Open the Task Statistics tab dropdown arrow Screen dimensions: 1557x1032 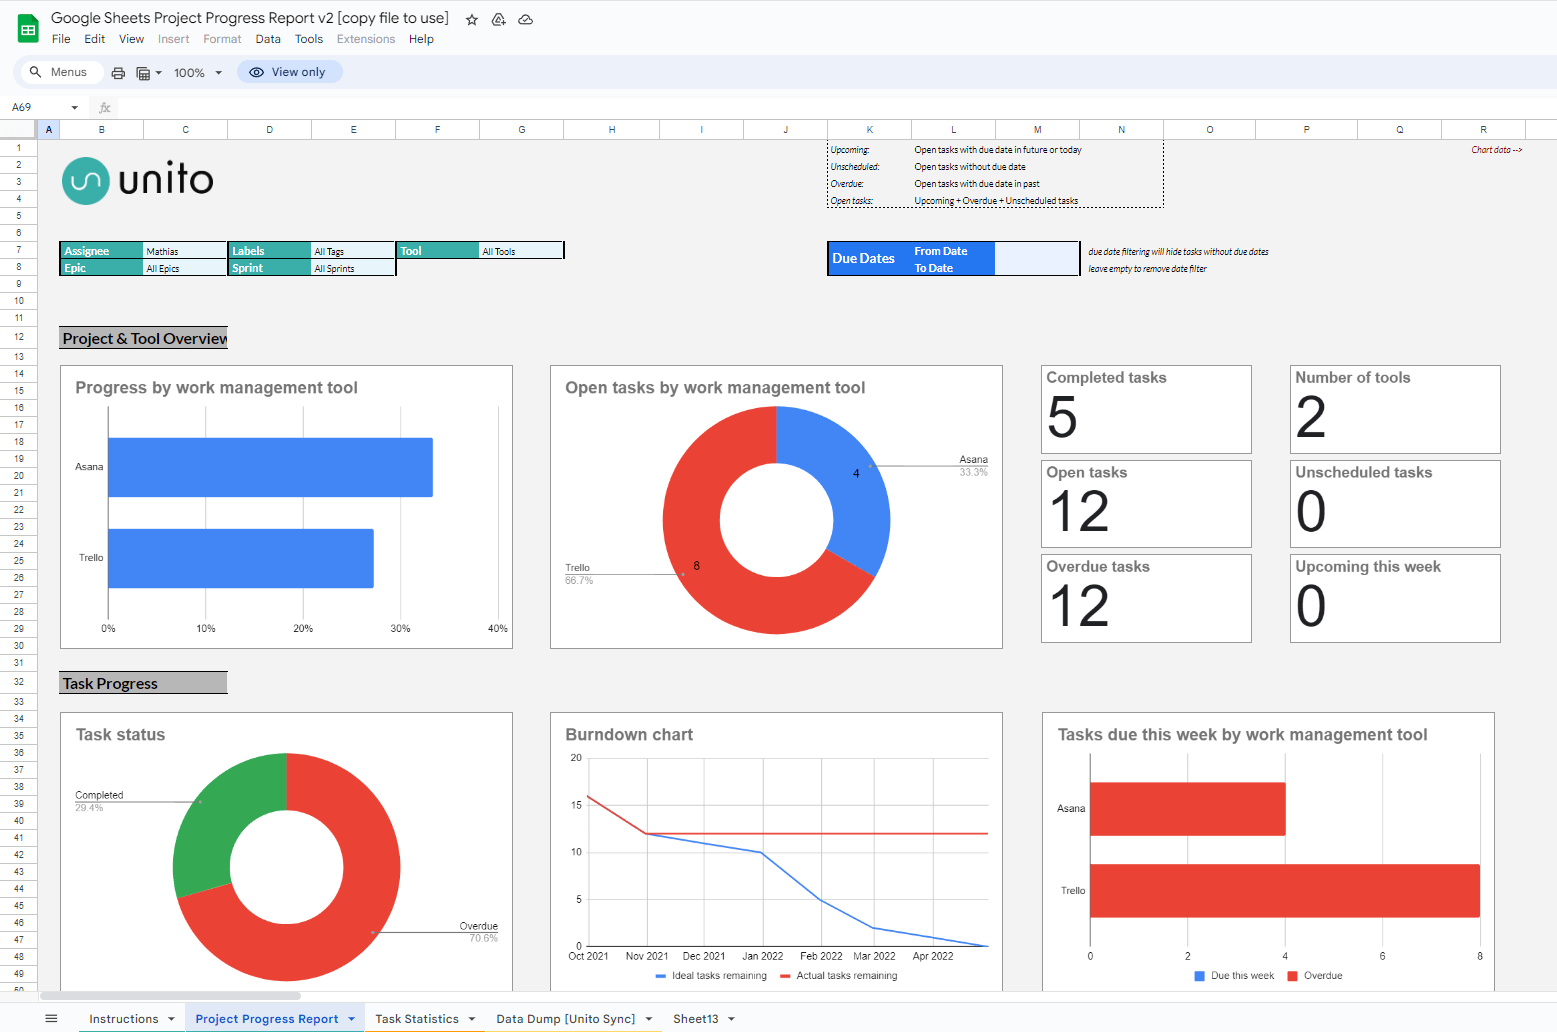click(x=470, y=1017)
